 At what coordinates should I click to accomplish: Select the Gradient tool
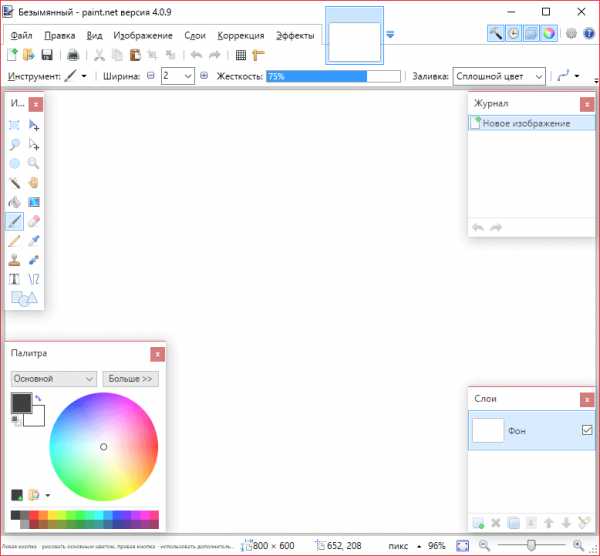pyautogui.click(x=34, y=202)
